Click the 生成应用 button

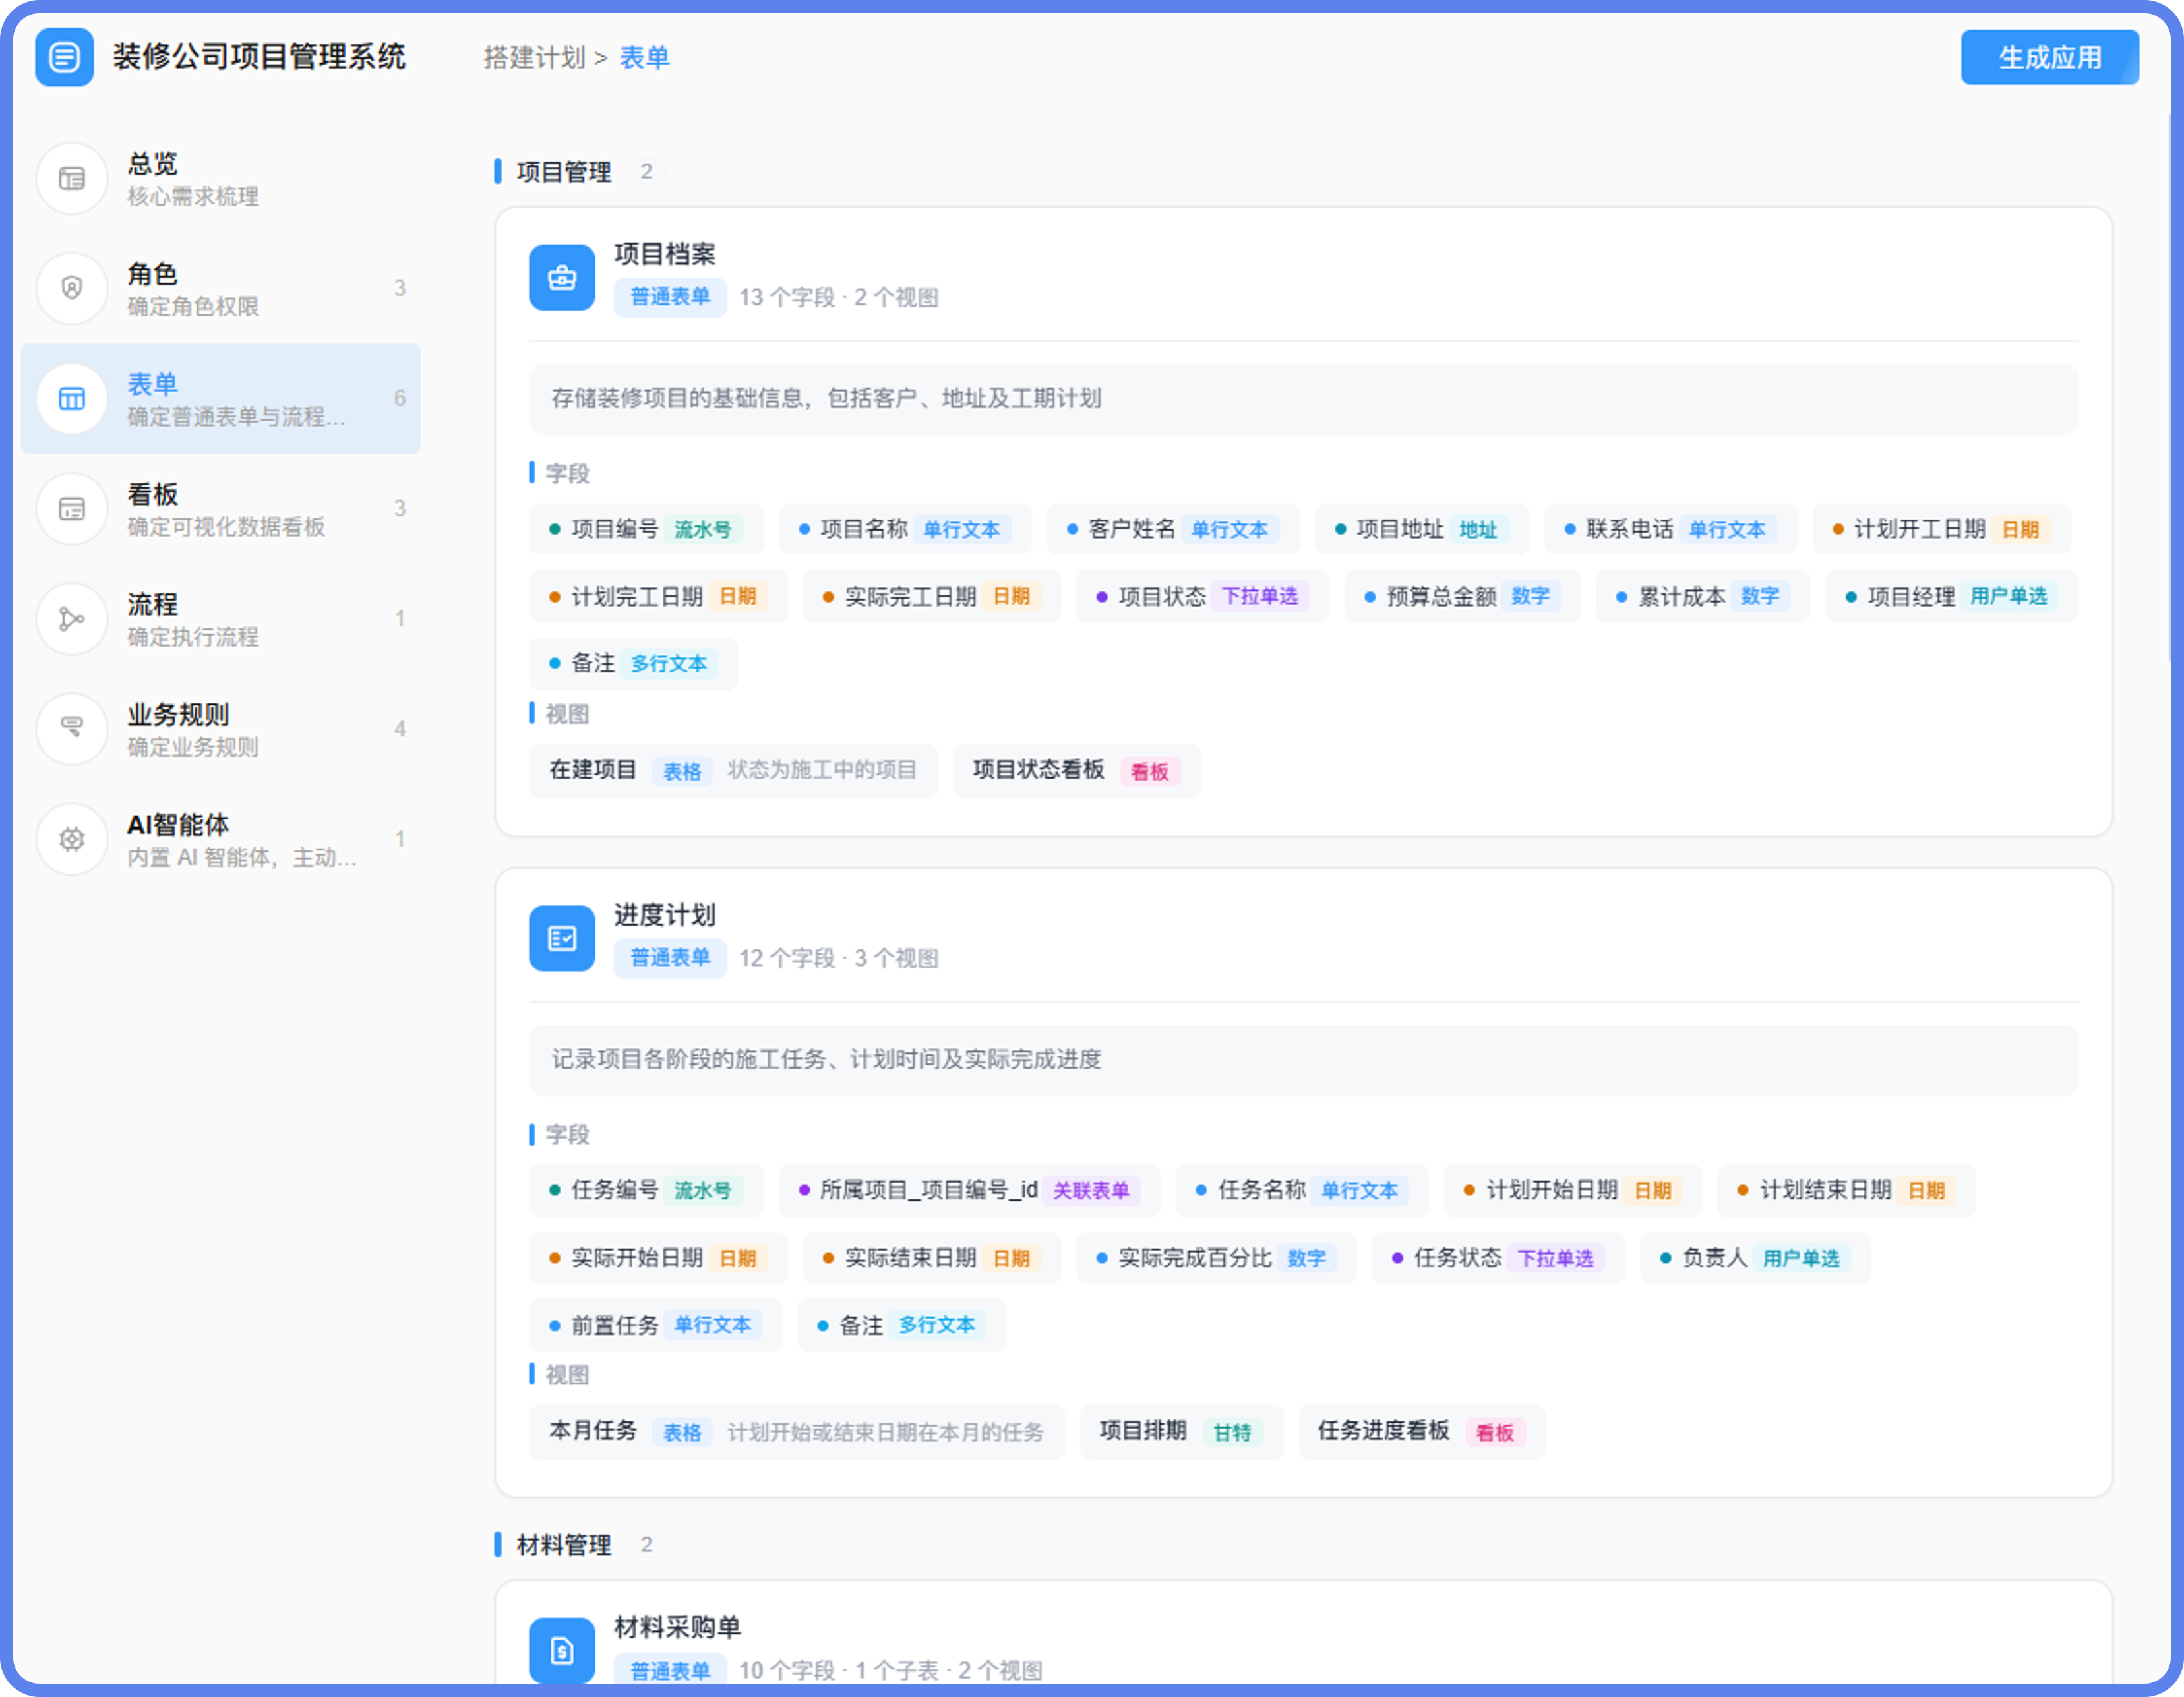2049,57
